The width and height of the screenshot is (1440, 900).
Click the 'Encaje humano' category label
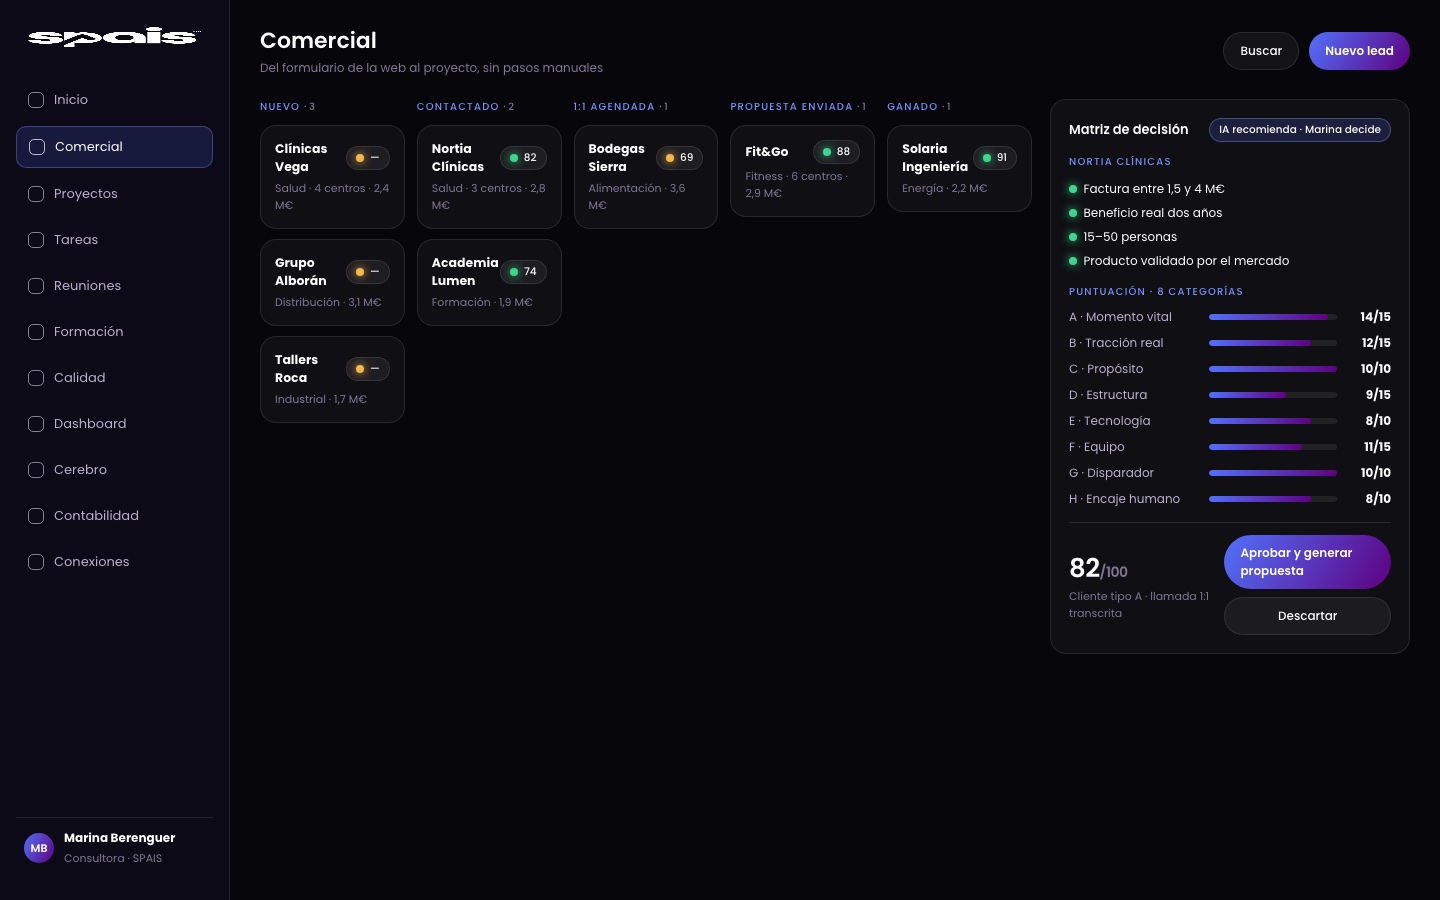click(x=1124, y=499)
